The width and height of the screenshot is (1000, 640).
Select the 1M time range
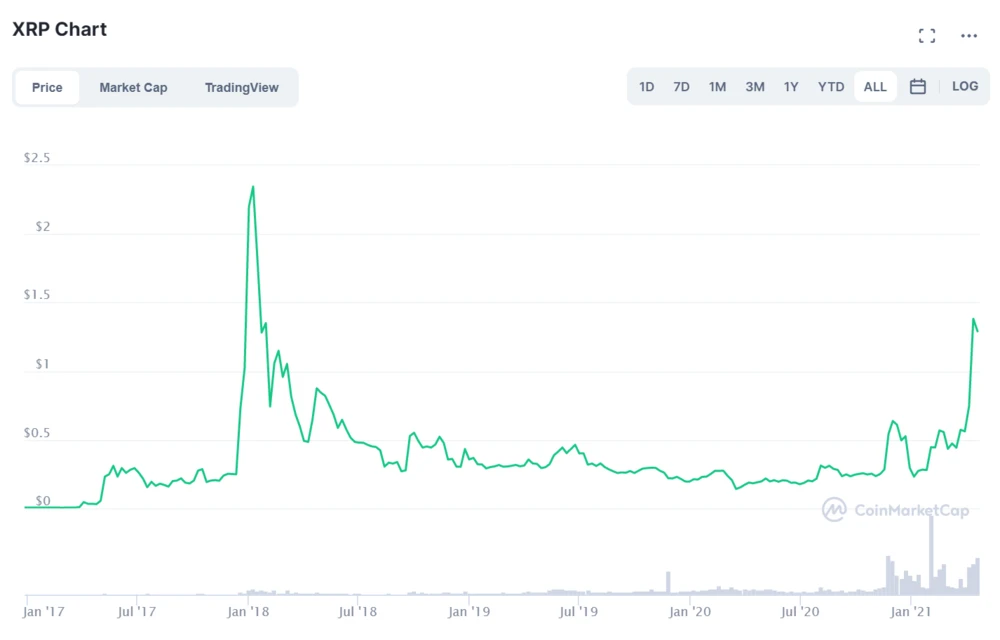717,87
